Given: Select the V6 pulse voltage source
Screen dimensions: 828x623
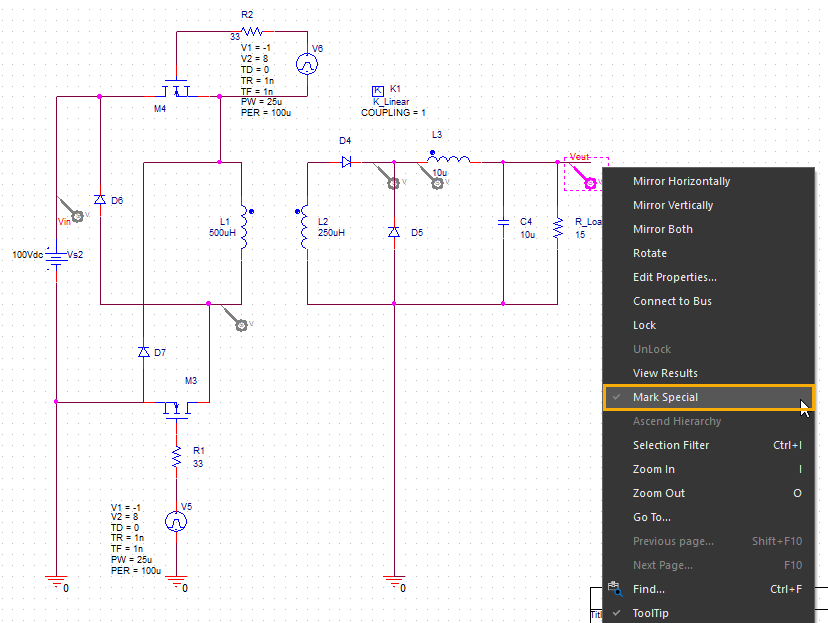Looking at the screenshot, I should tap(306, 64).
